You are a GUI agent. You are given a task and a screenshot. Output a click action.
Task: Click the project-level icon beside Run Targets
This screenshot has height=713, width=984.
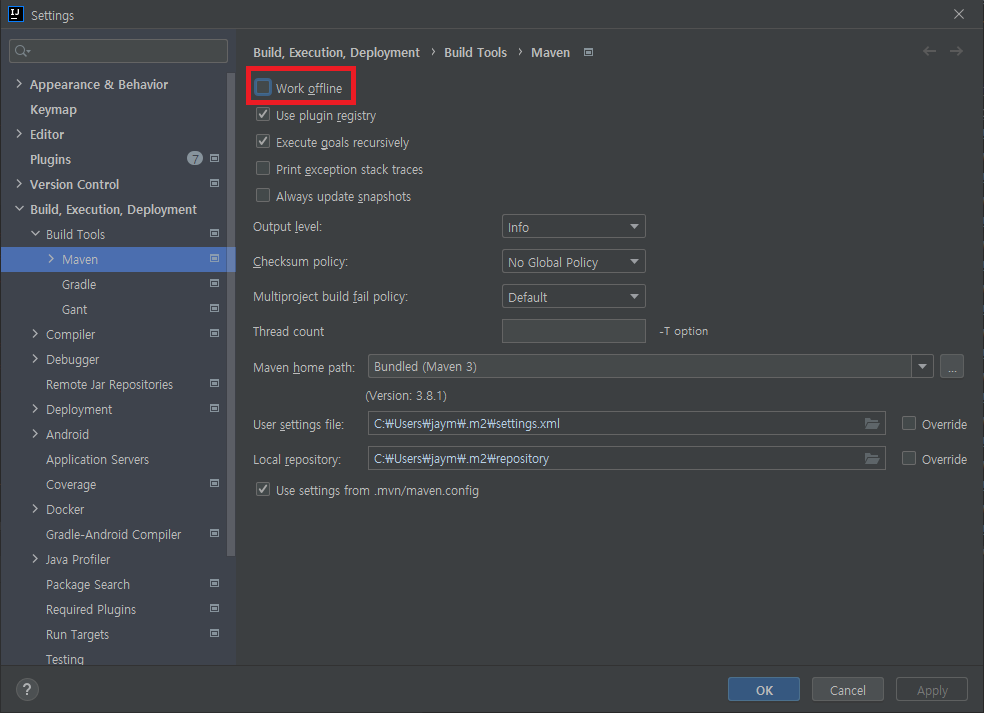coord(215,634)
